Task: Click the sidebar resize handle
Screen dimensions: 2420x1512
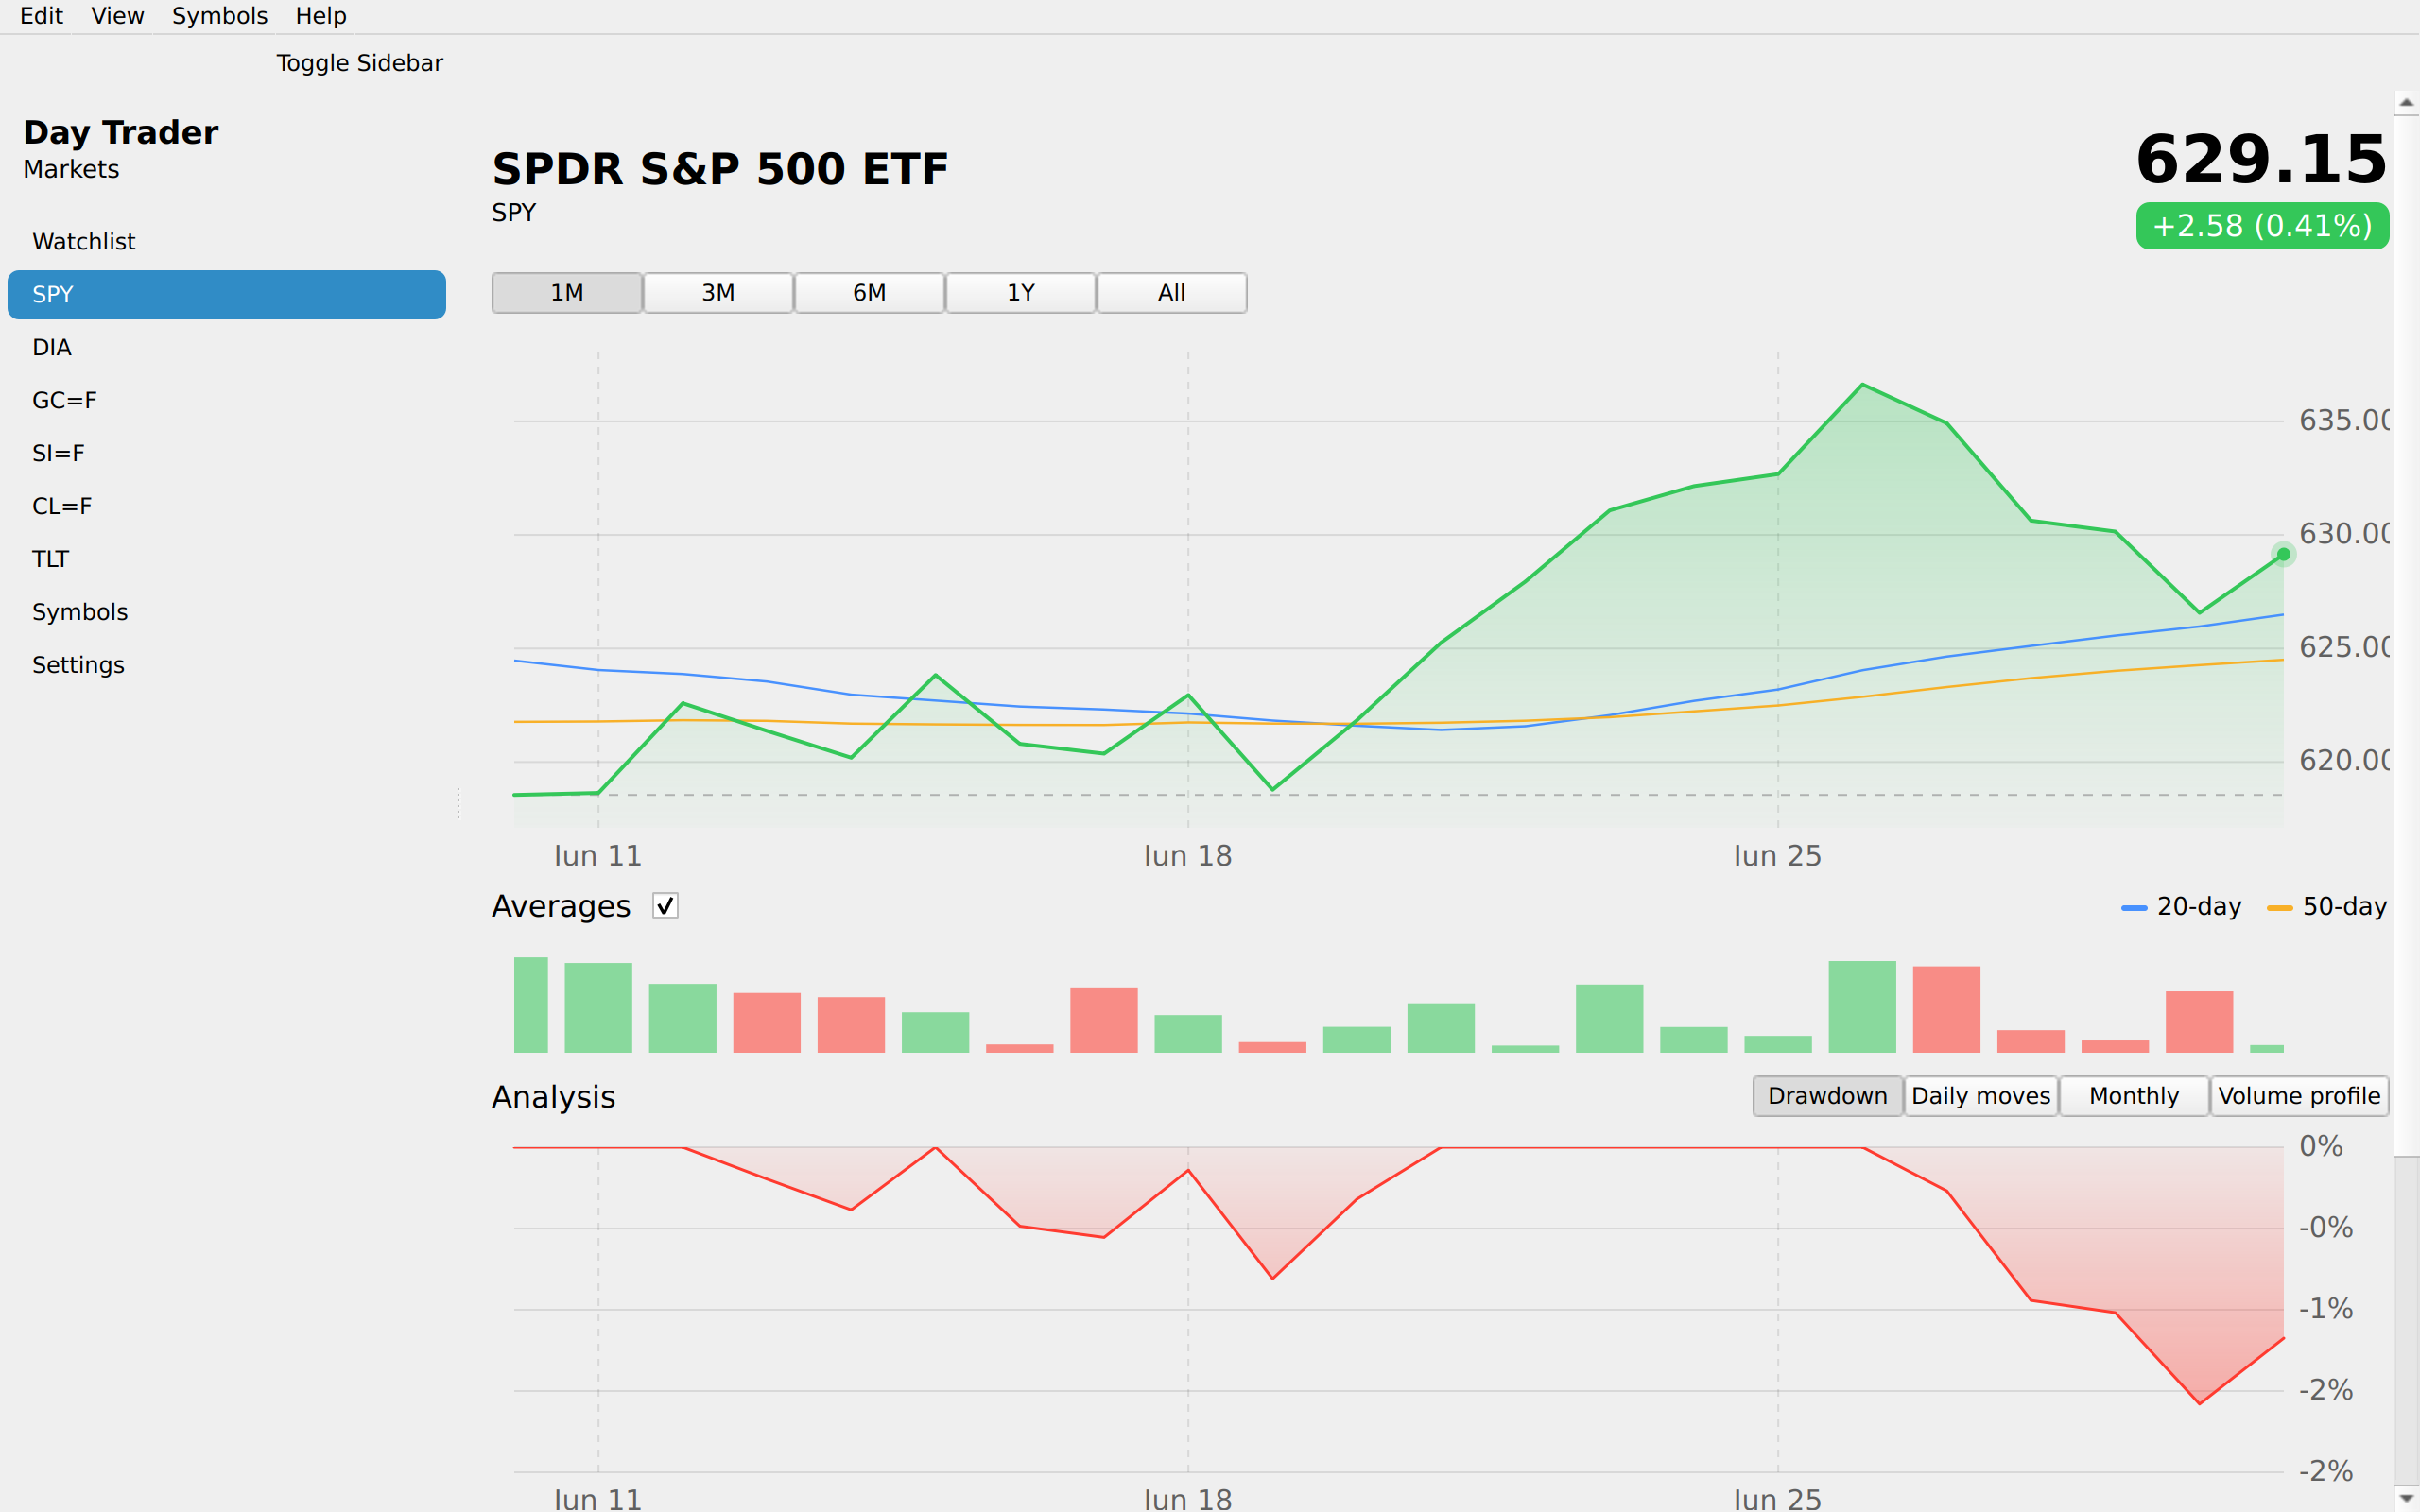Action: coord(458,803)
